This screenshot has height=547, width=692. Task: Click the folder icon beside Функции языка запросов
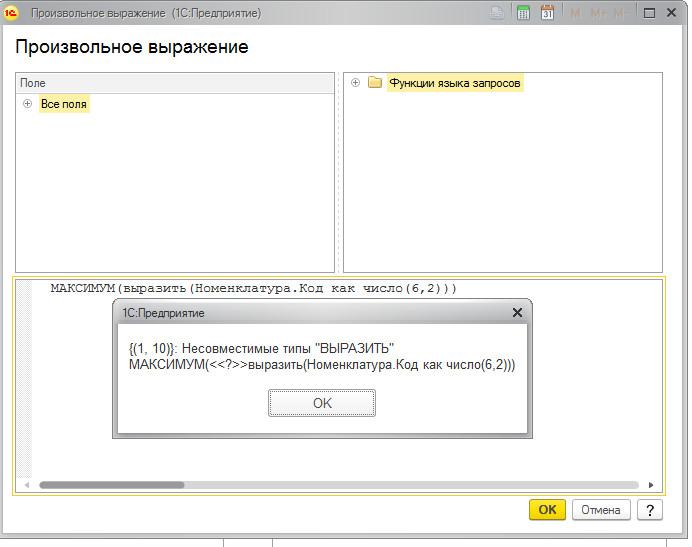(375, 83)
